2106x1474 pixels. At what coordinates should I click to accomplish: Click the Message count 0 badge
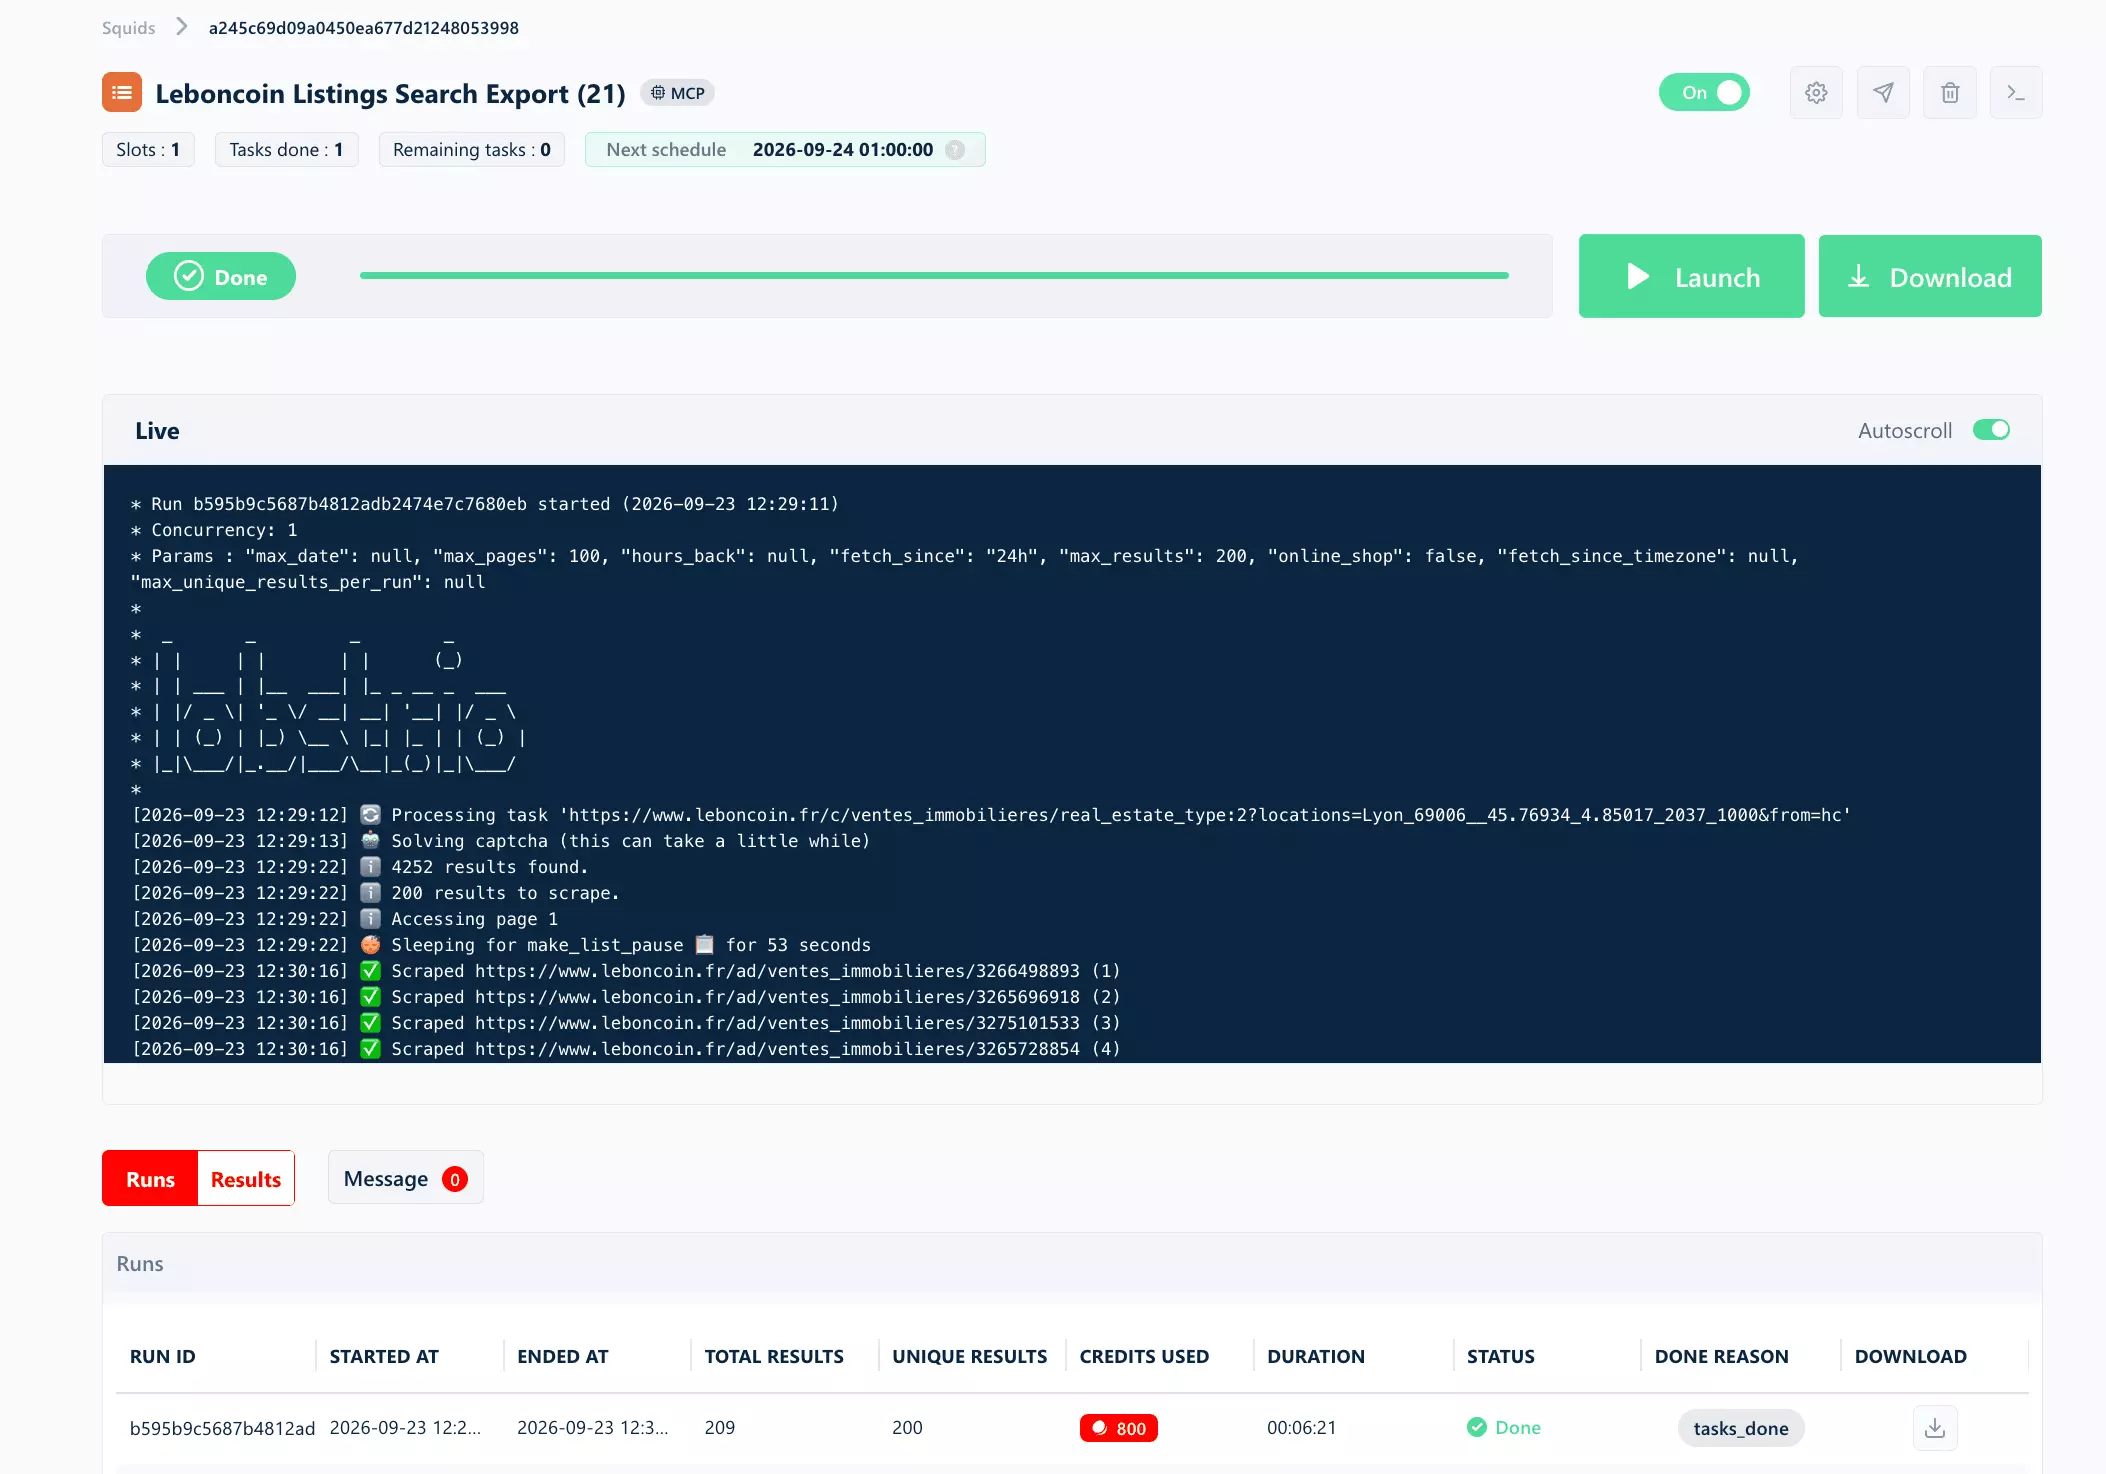tap(455, 1179)
